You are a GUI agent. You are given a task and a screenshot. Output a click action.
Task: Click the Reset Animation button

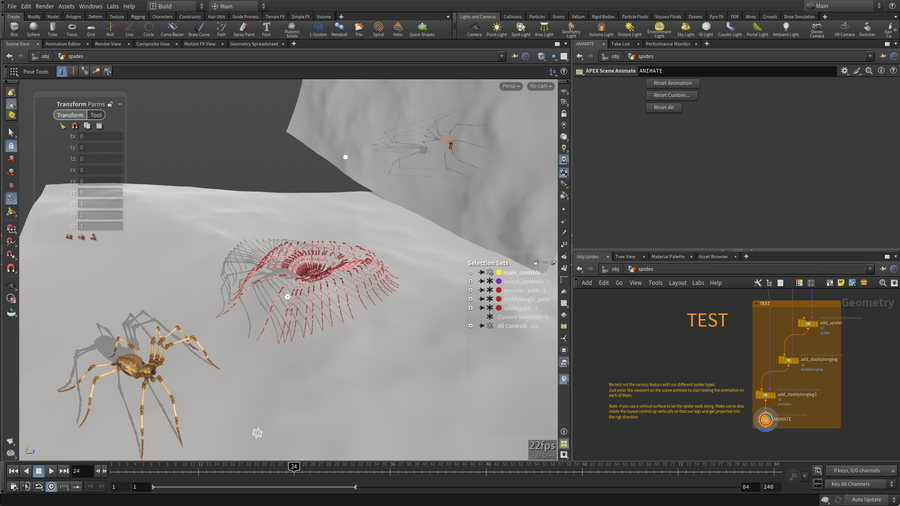pyautogui.click(x=672, y=83)
